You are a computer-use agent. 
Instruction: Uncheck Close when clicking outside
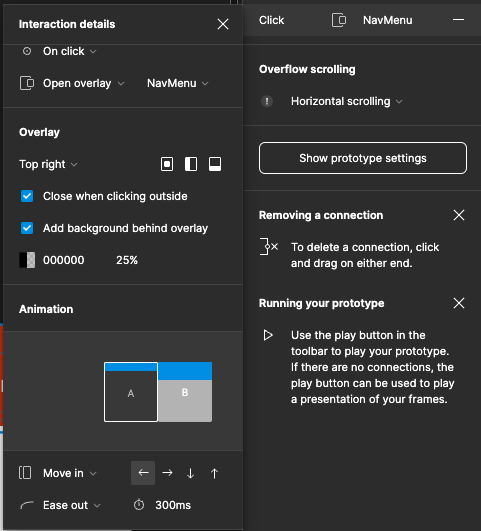27,196
